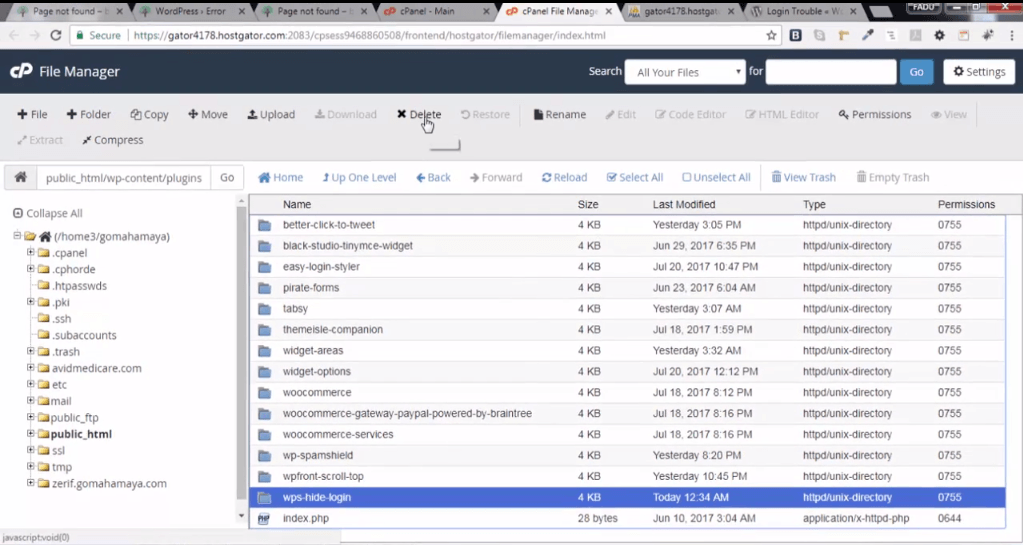Click the woocommerce folder icon
1023x545 pixels.
[x=264, y=393]
